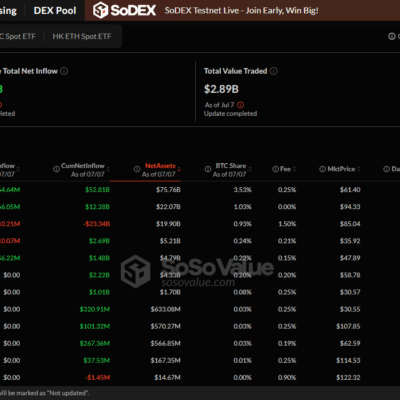Viewport: 400px width, 400px height.
Task: Sort table by Fee arrows
Action: point(294,169)
